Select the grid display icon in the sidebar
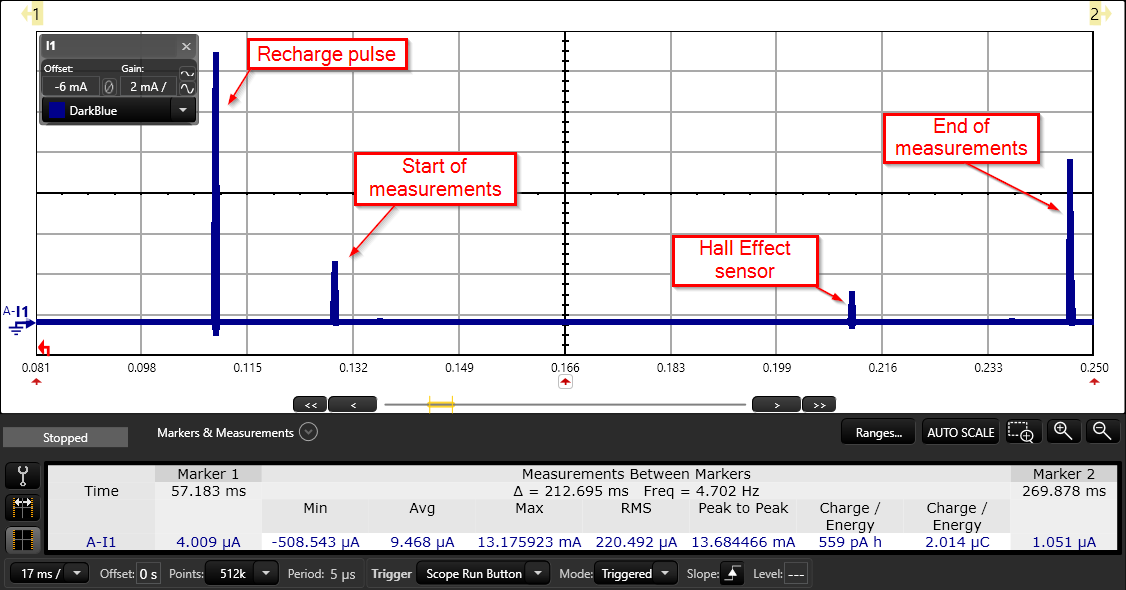Viewport: 1126px width, 590px height. (x=23, y=538)
